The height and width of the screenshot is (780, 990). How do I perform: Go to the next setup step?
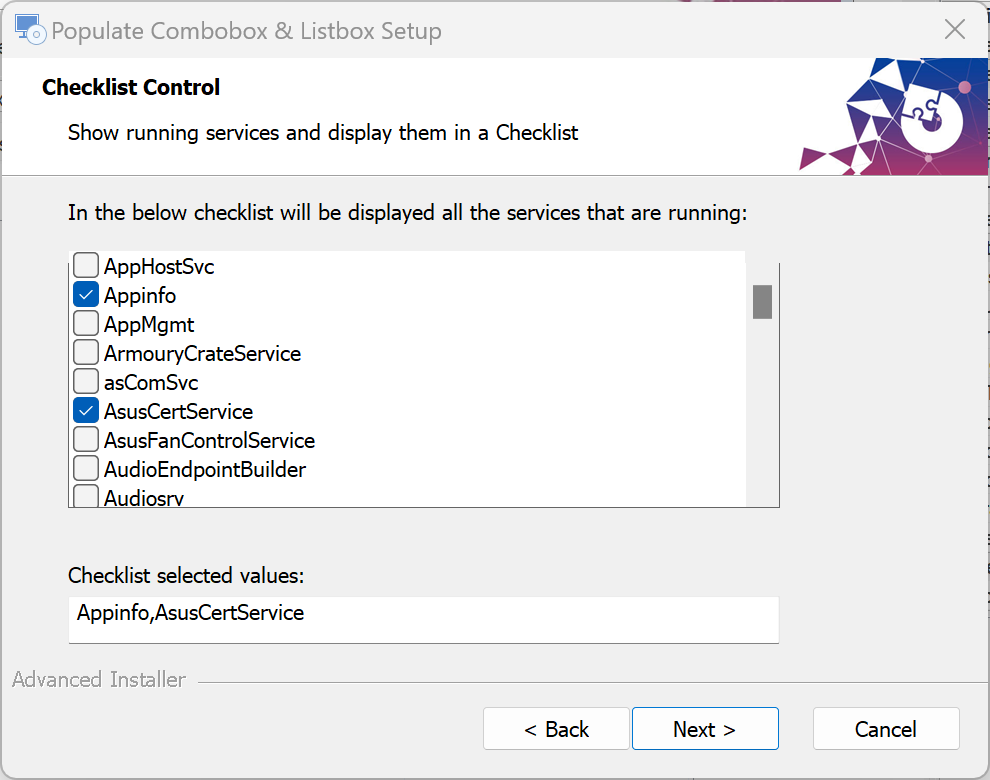pyautogui.click(x=705, y=729)
